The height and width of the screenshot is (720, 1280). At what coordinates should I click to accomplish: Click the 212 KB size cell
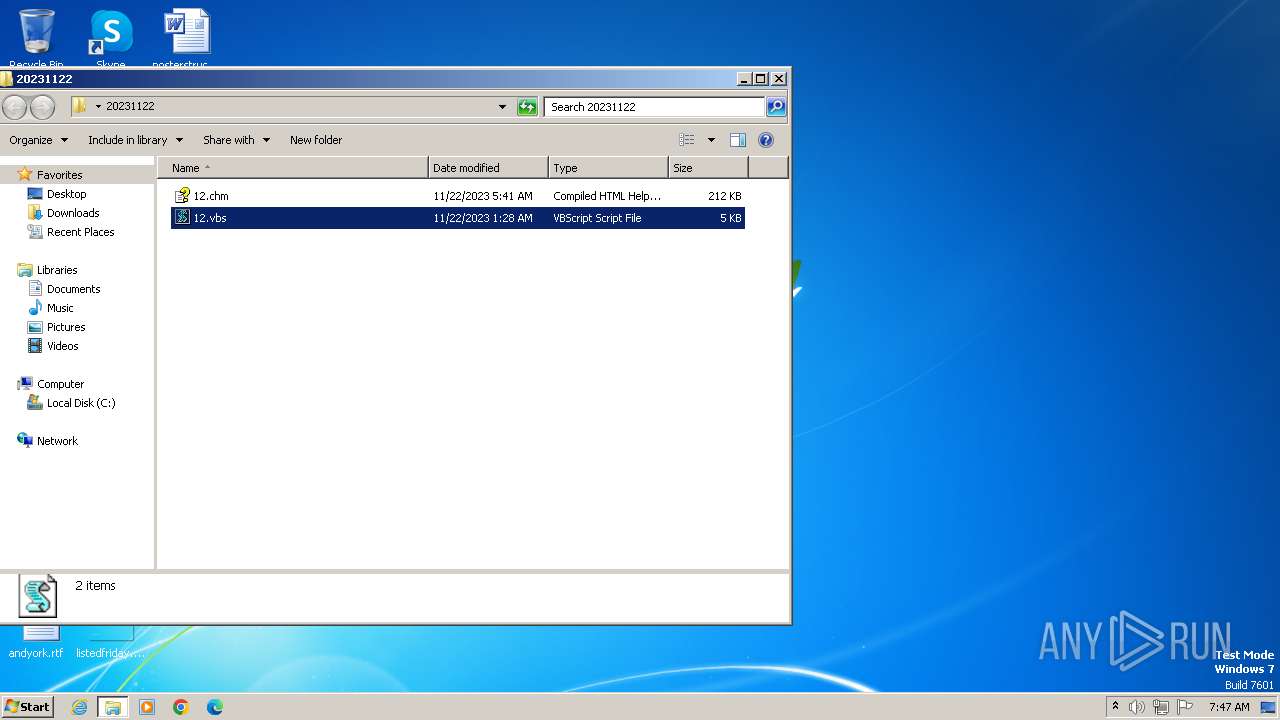click(x=723, y=196)
